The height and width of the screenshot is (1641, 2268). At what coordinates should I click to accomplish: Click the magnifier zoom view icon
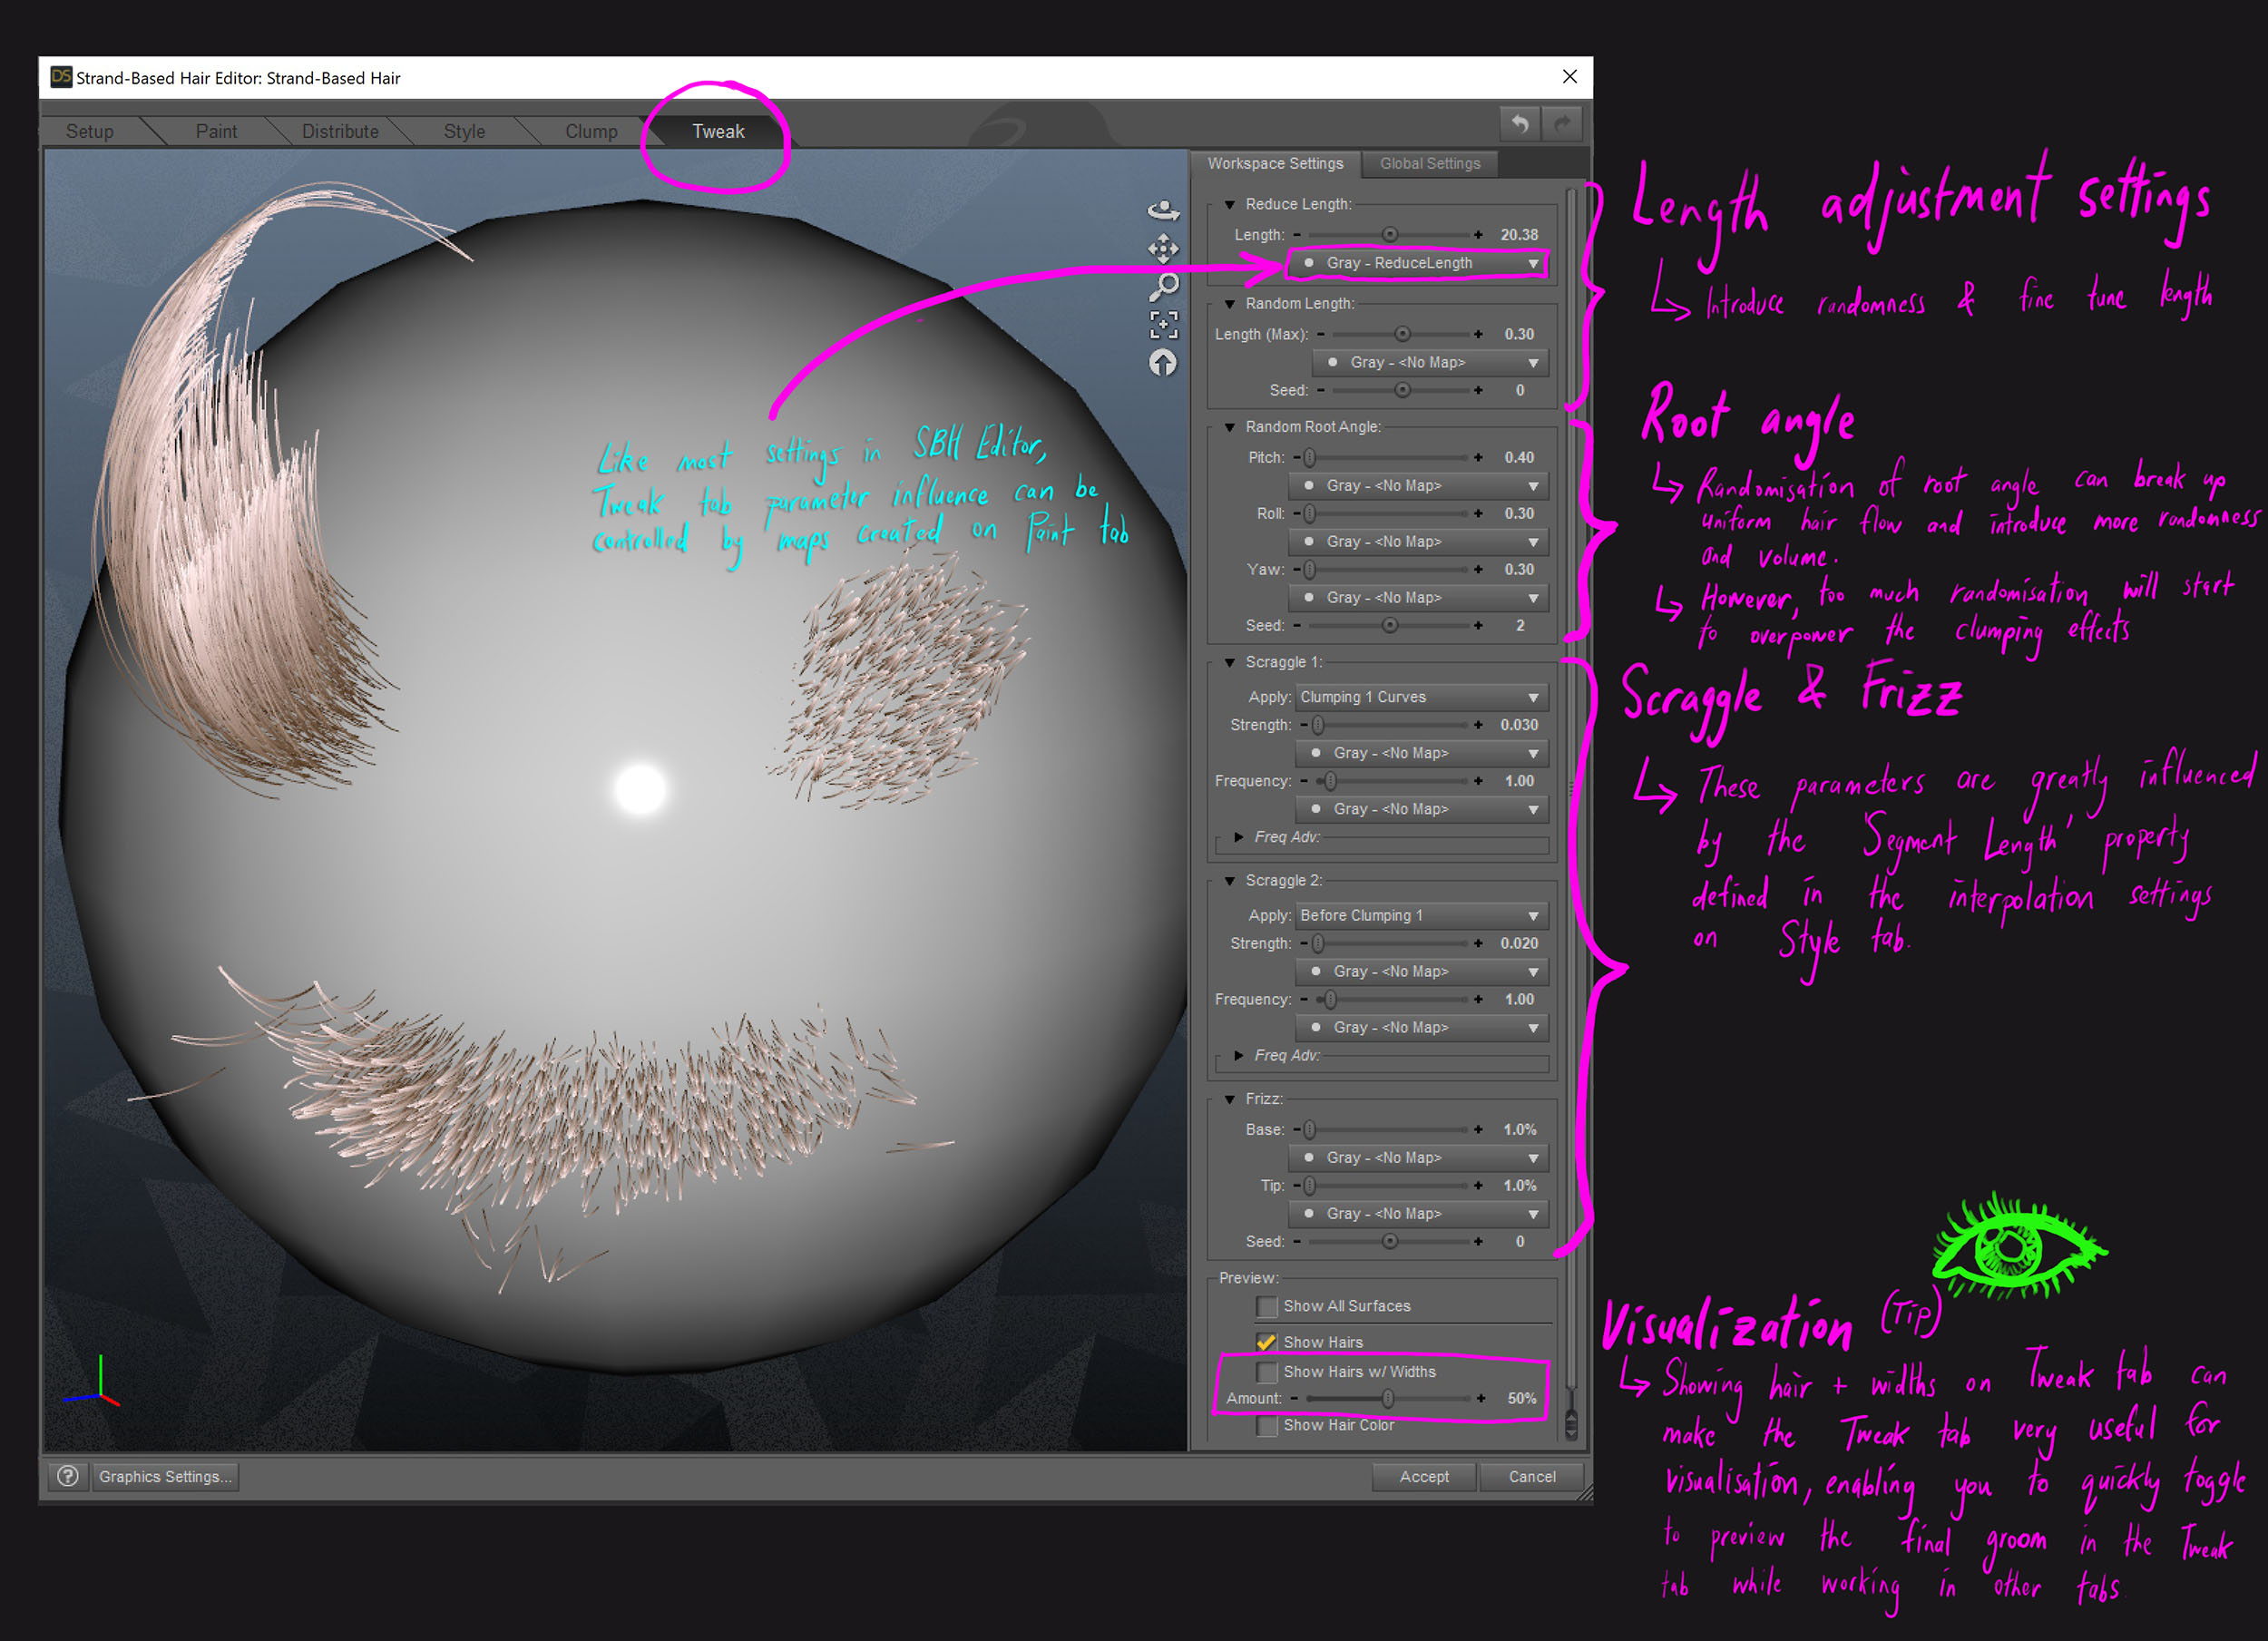coord(1163,287)
